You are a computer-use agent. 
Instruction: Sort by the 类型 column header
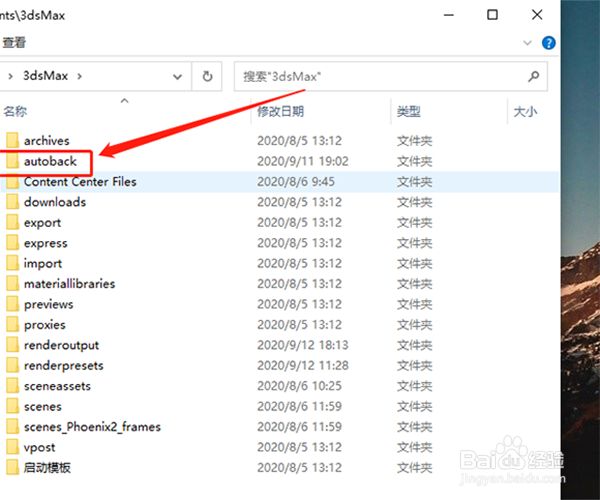point(409,112)
